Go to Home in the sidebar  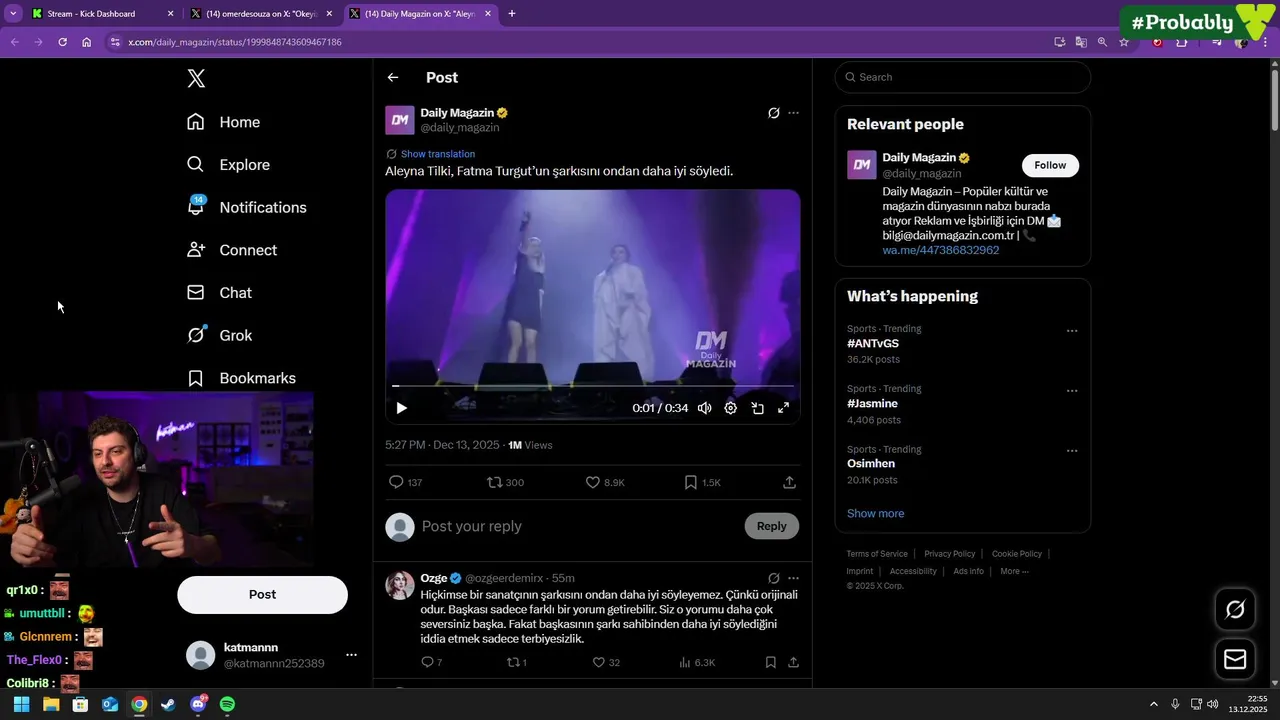(224, 122)
